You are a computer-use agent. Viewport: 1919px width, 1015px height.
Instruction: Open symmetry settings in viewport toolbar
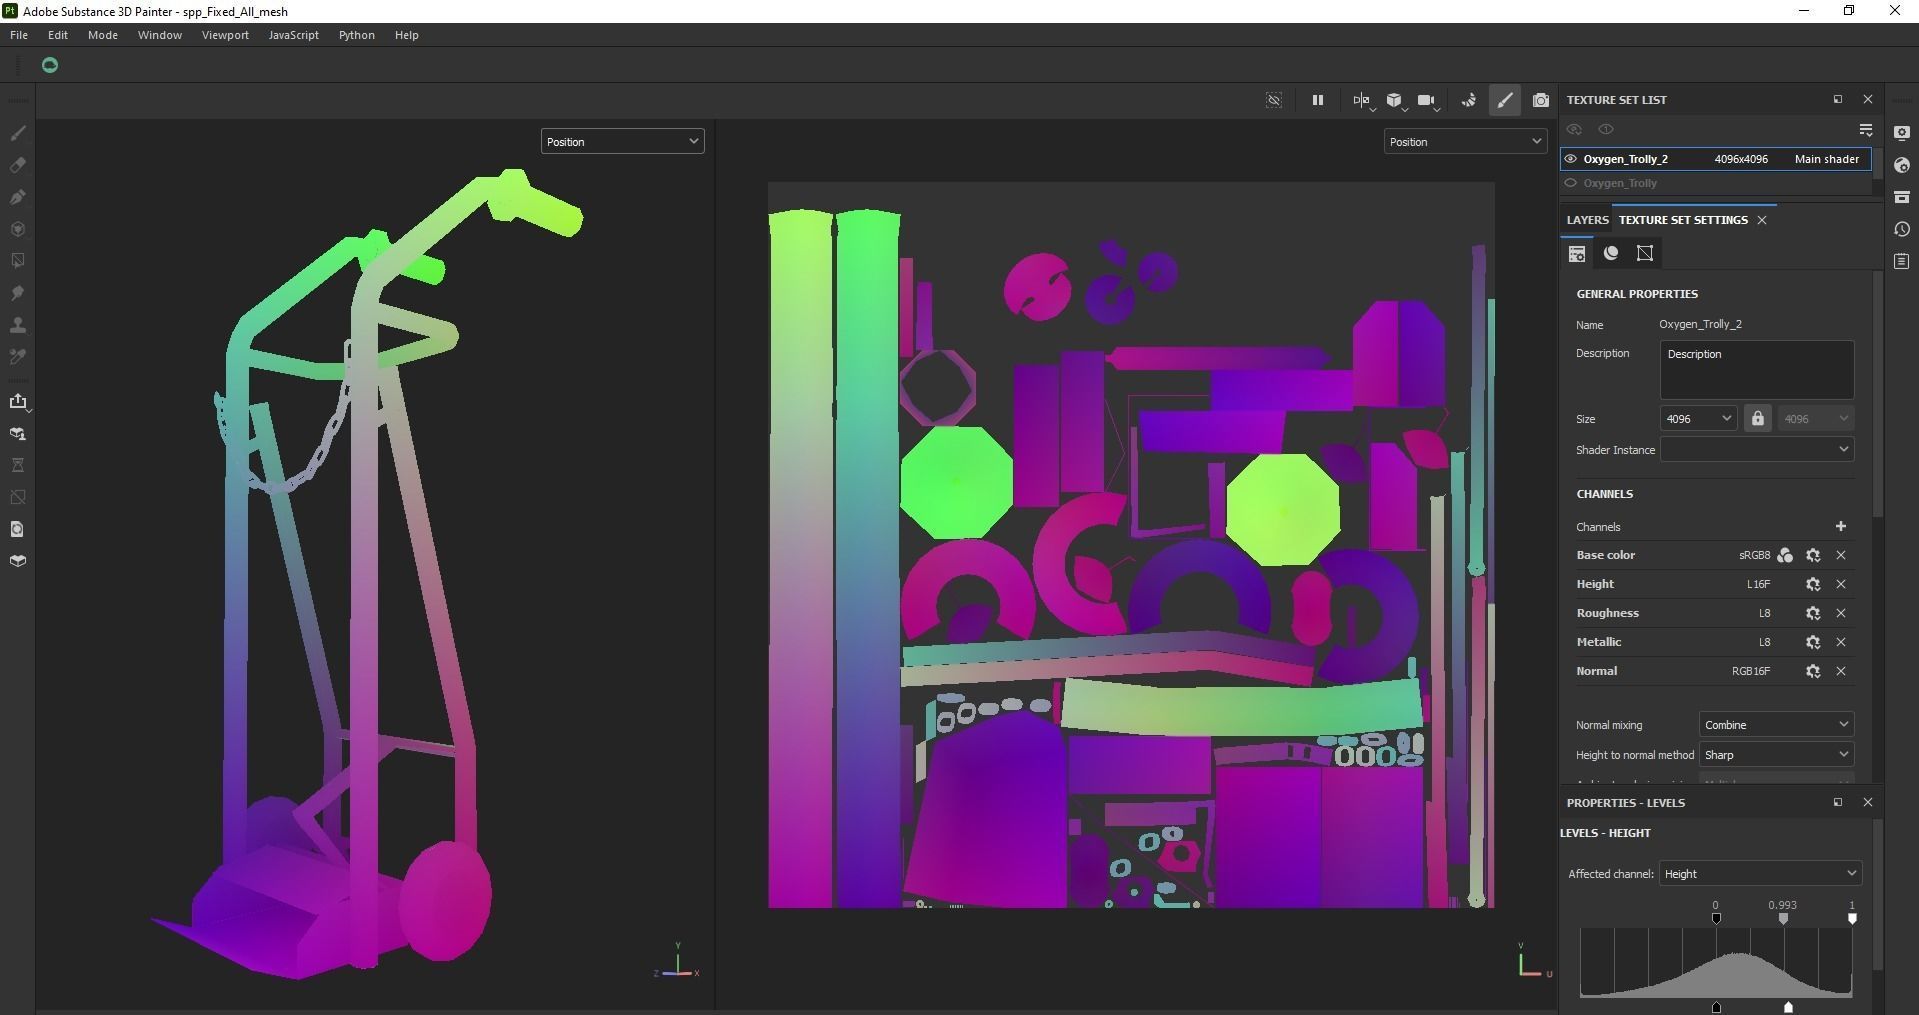tap(1361, 100)
